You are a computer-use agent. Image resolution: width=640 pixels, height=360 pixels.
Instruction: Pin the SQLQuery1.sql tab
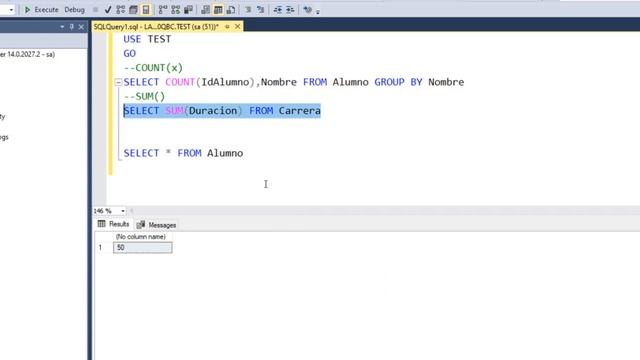227,27
